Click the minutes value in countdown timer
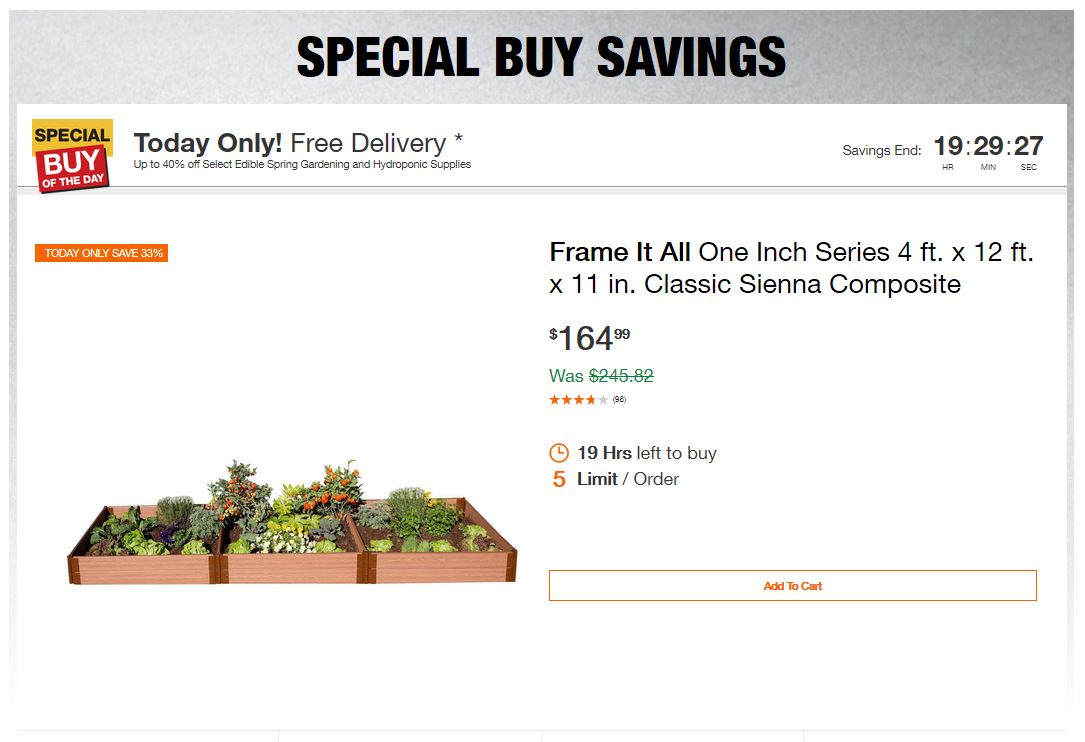The width and height of the screenshot is (1085, 742). tap(988, 147)
